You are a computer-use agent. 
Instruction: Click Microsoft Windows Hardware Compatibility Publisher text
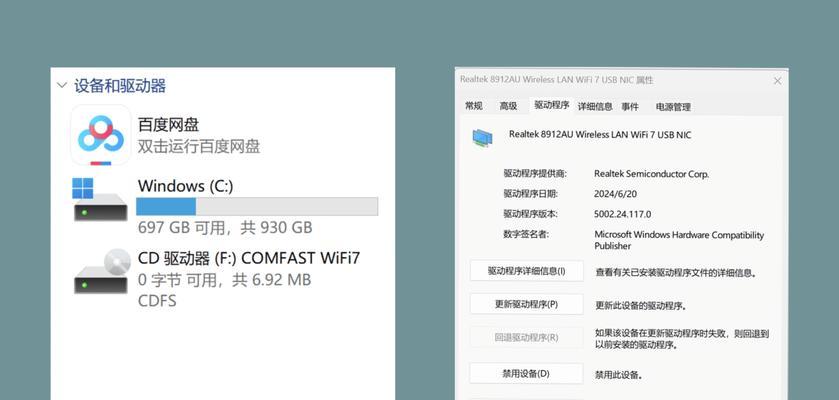click(x=679, y=240)
